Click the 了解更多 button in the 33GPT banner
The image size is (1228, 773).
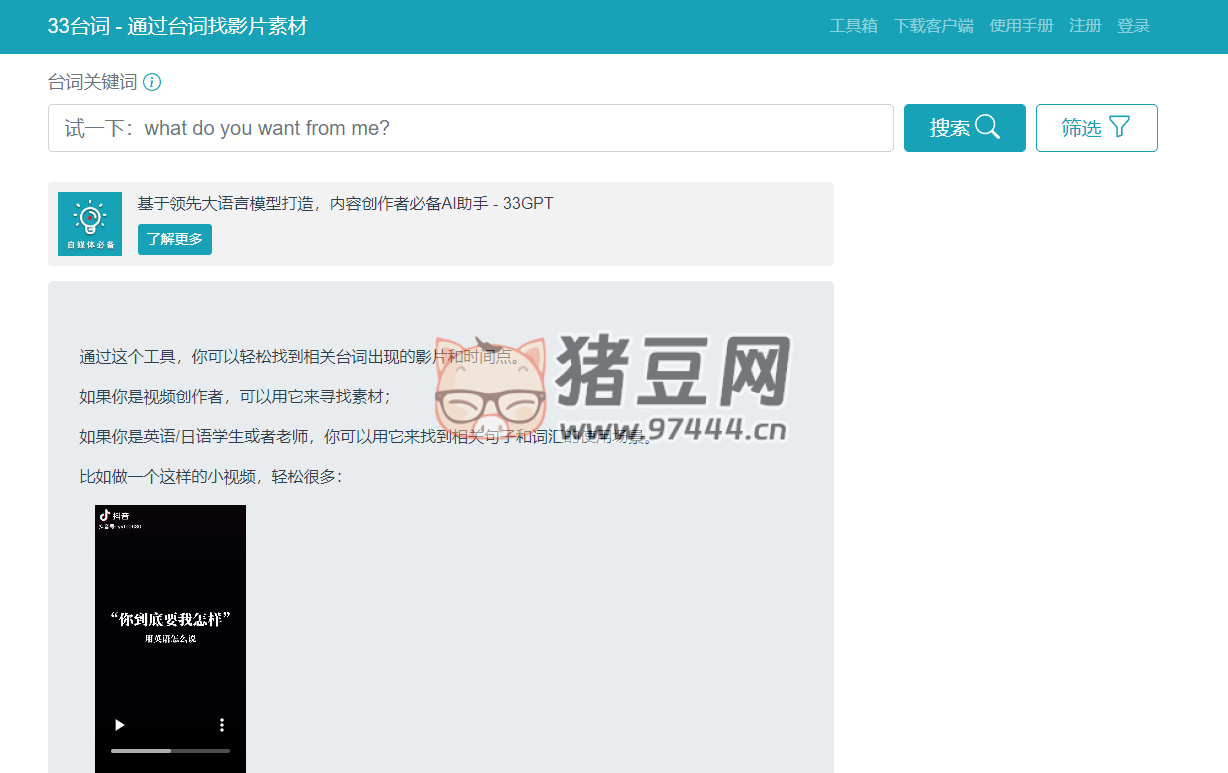(174, 239)
